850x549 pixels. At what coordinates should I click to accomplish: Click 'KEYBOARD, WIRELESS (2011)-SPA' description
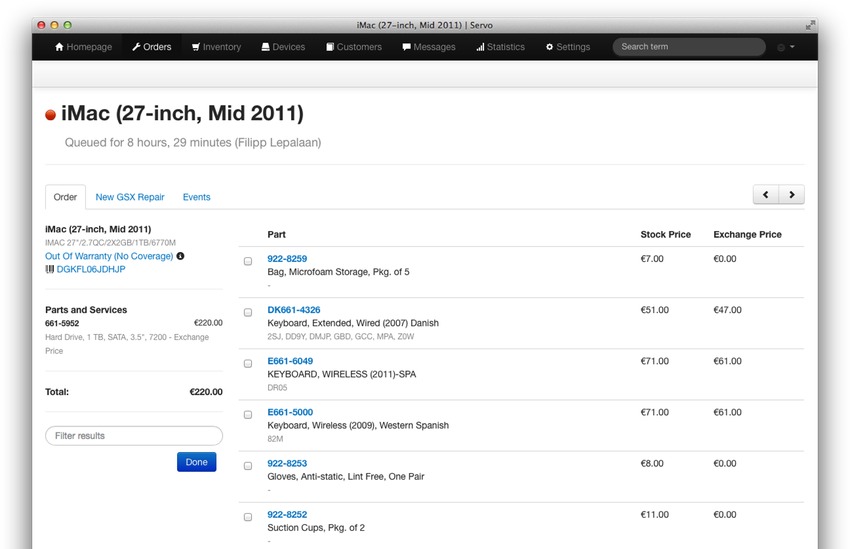click(x=342, y=374)
